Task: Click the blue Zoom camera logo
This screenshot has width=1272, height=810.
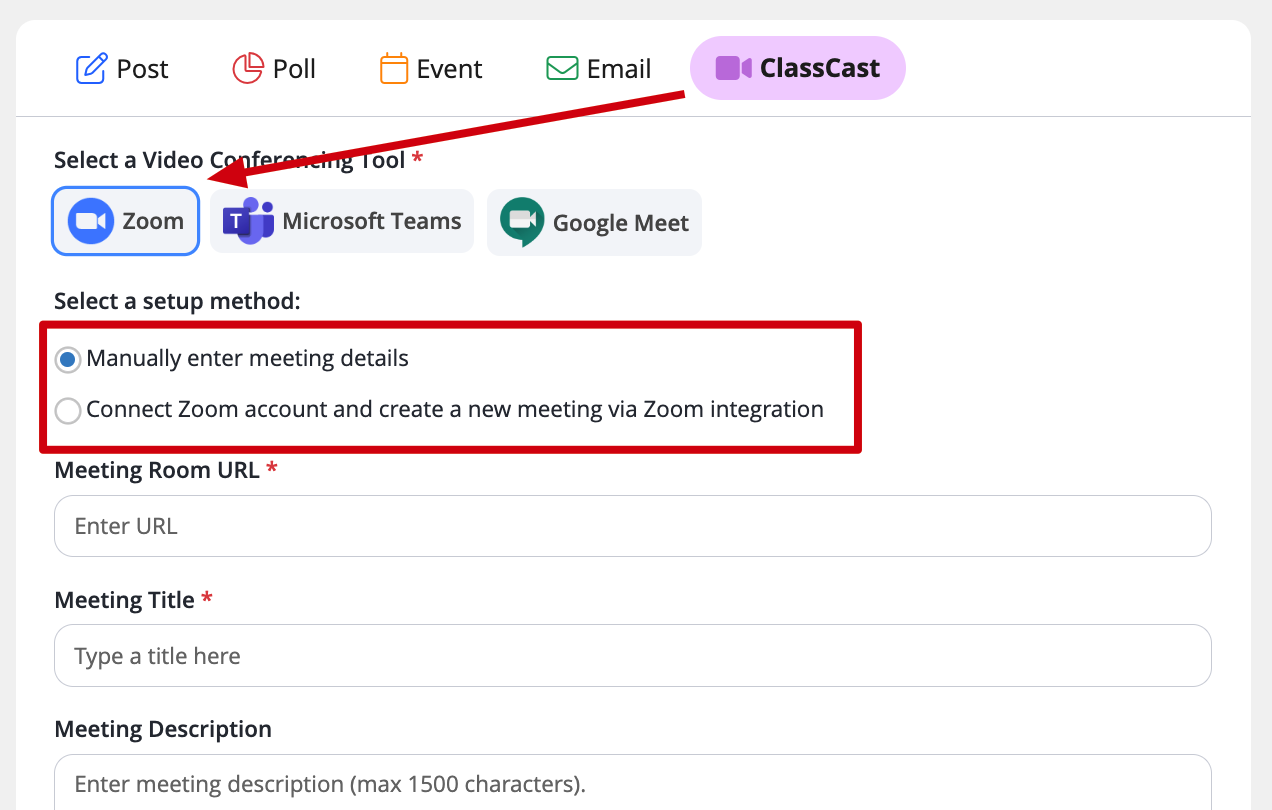Action: tap(91, 221)
